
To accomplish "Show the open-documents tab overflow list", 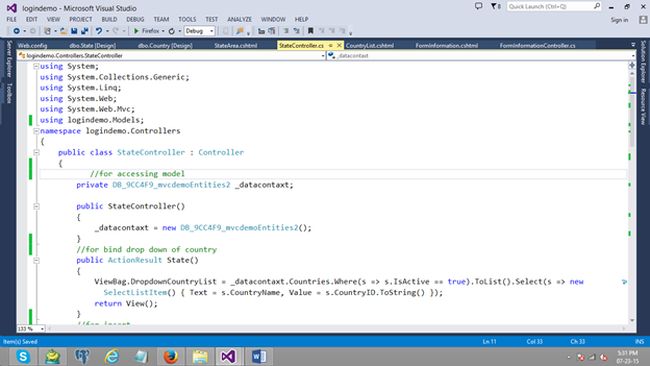I will click(x=633, y=45).
